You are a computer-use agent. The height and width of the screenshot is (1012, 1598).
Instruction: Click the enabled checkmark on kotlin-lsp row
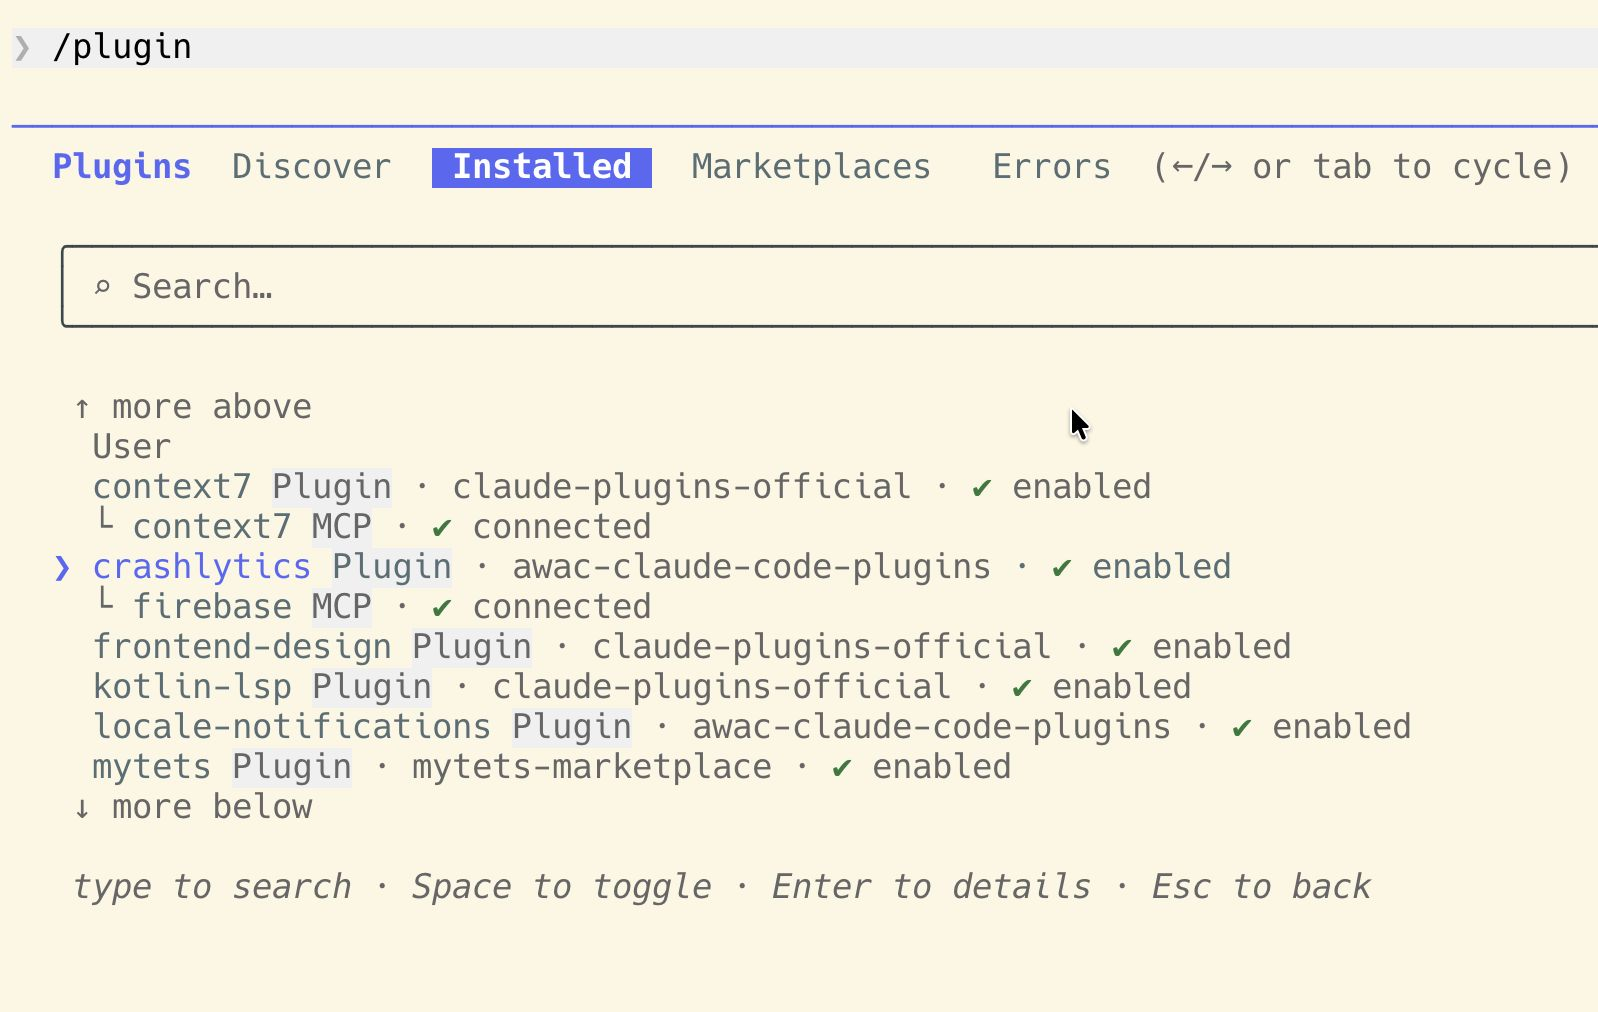(x=1022, y=688)
